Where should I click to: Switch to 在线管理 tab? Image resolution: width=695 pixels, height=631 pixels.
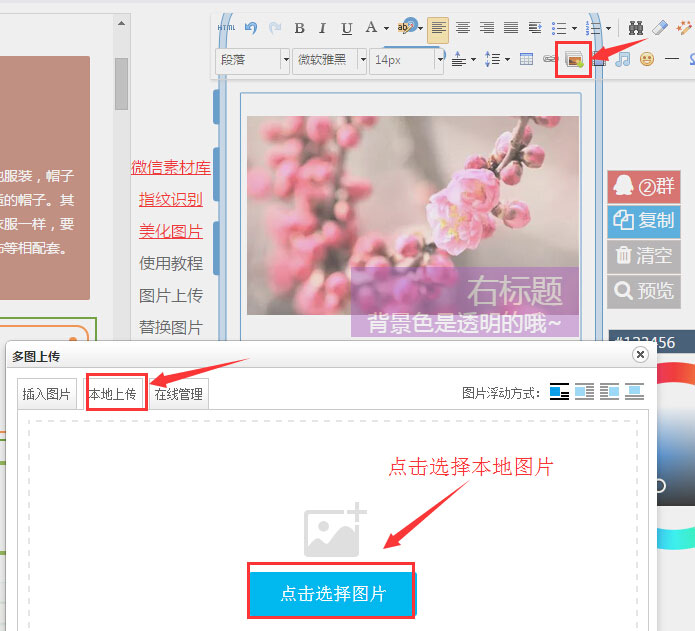tap(178, 394)
